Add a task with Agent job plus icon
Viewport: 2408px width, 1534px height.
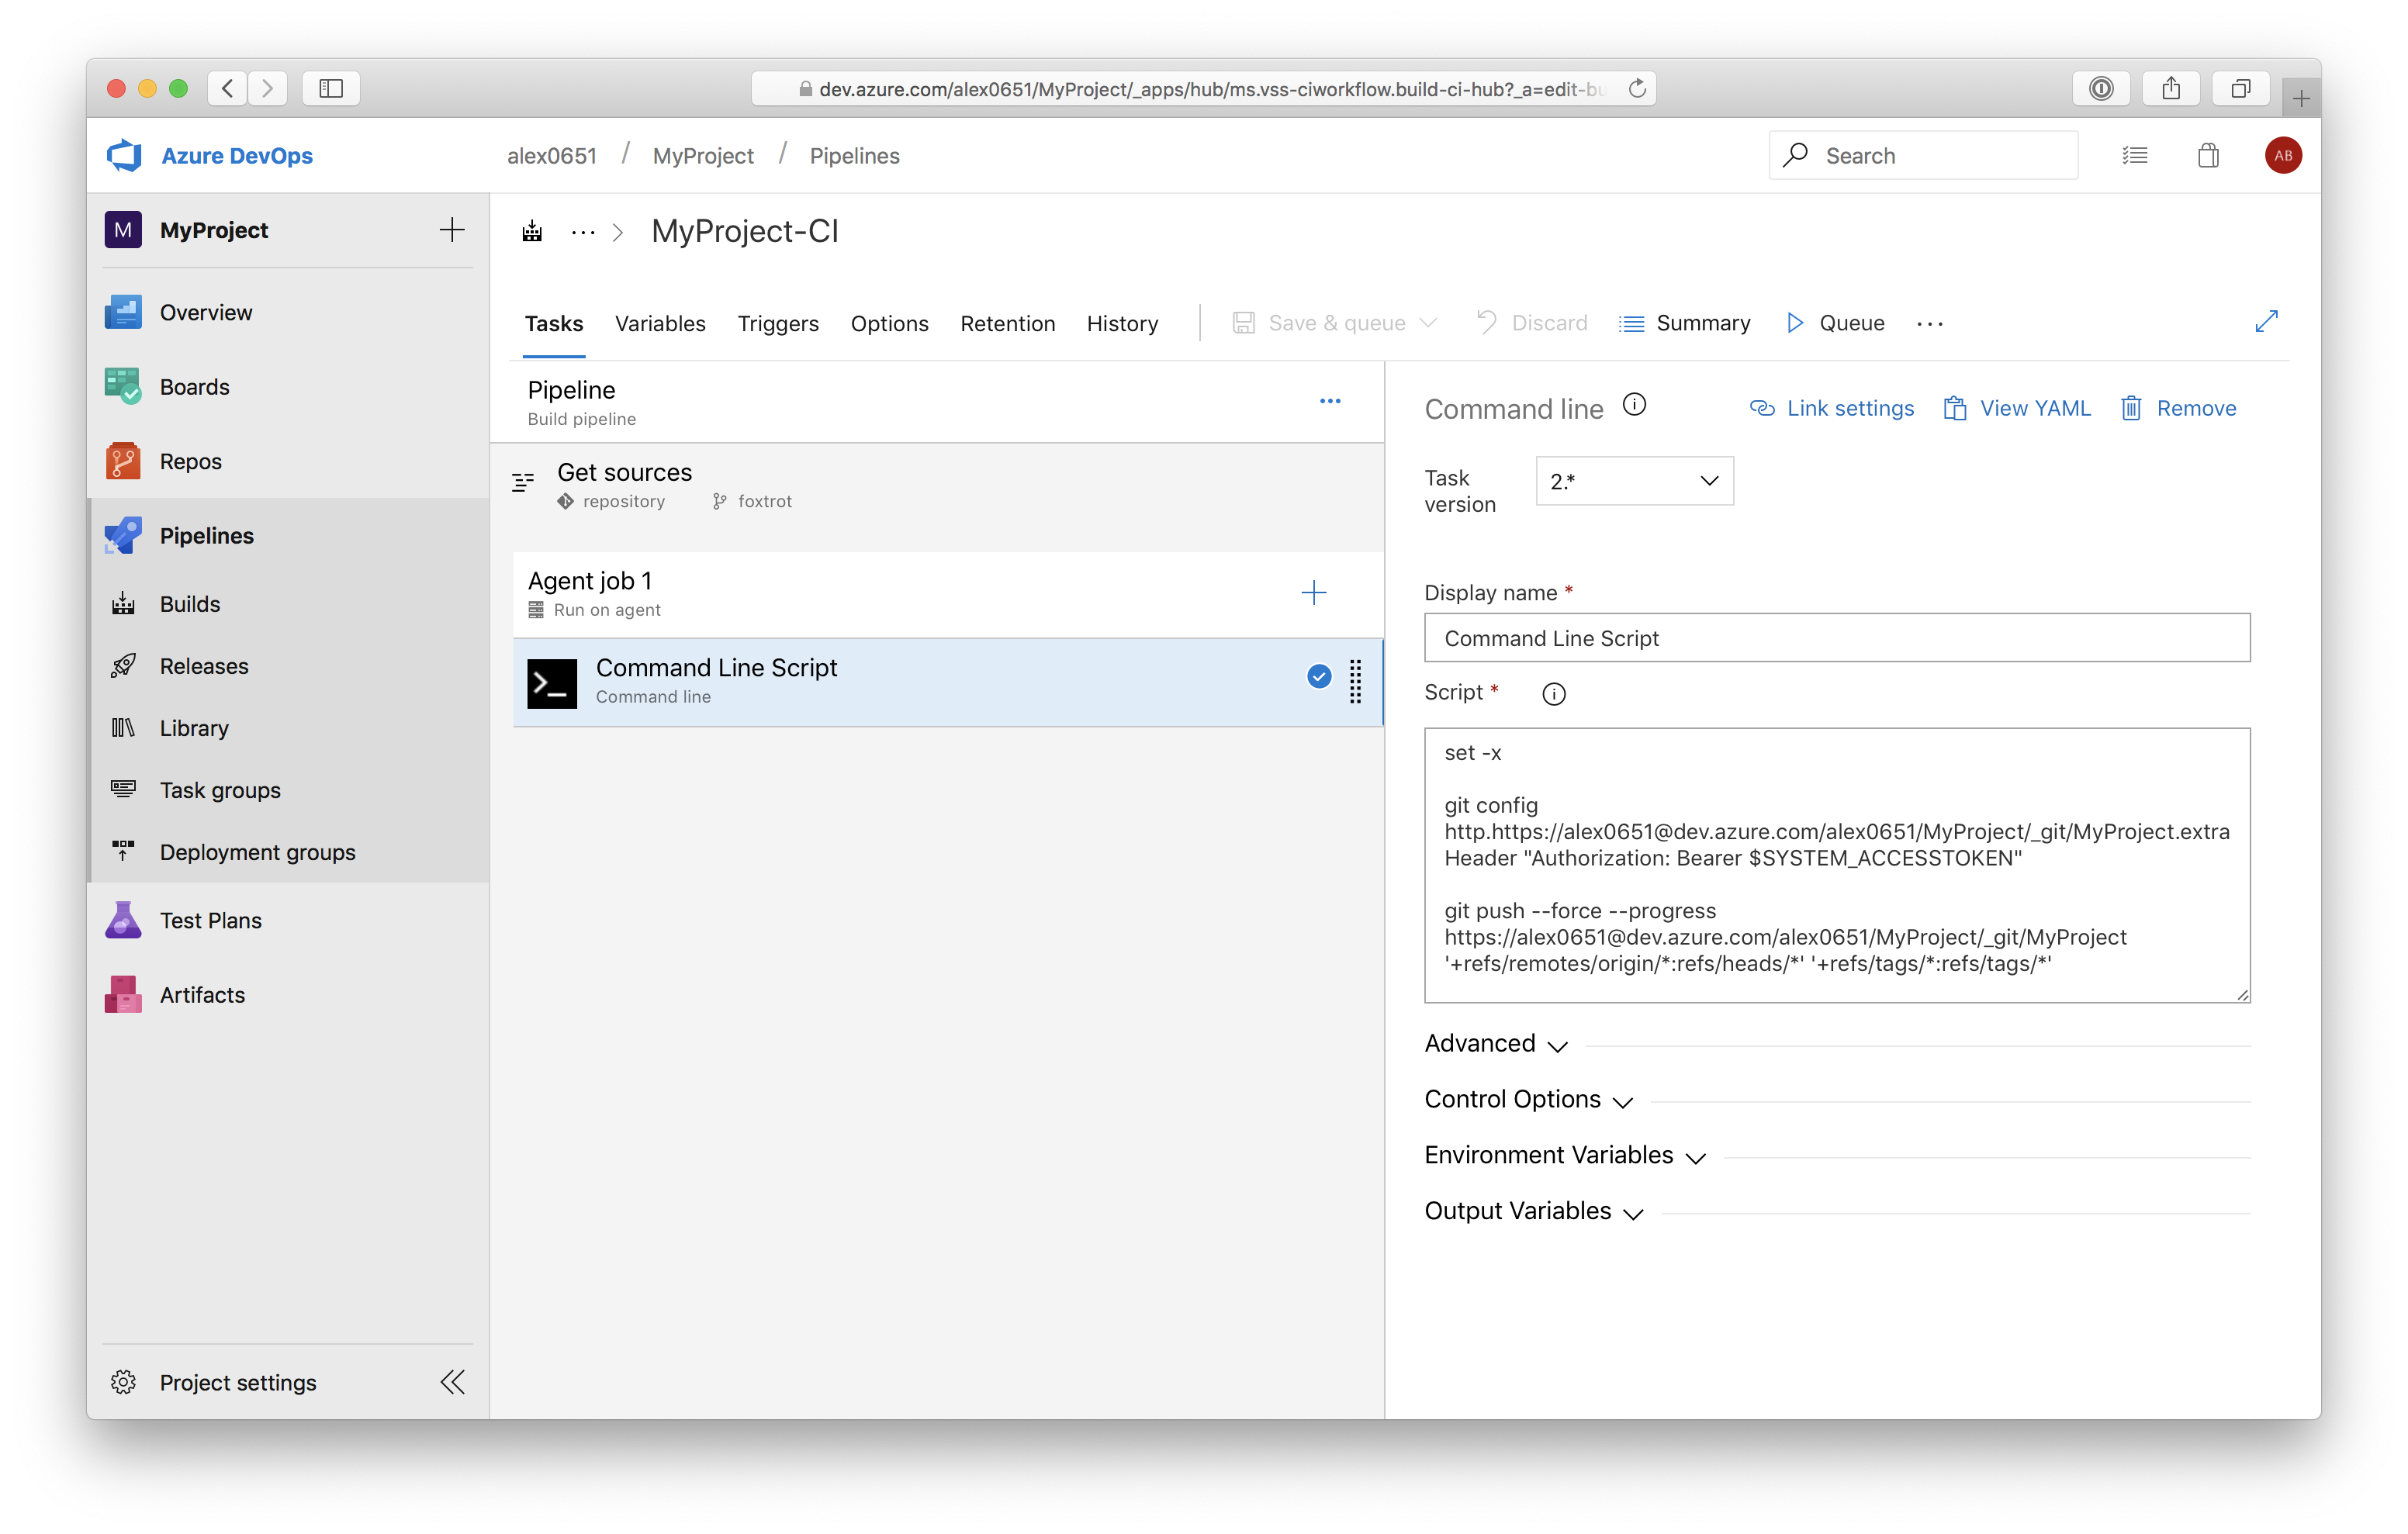coord(1313,593)
